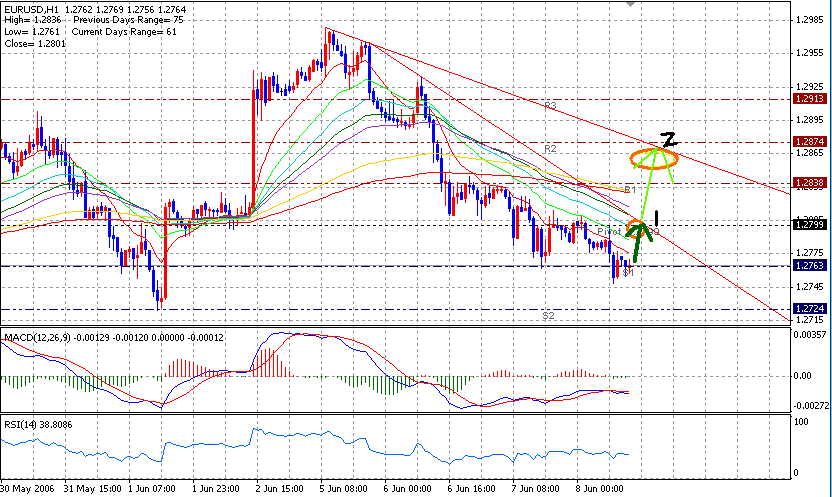Click the 31 May 15:00 time label
832x497 pixels.
coord(93,488)
